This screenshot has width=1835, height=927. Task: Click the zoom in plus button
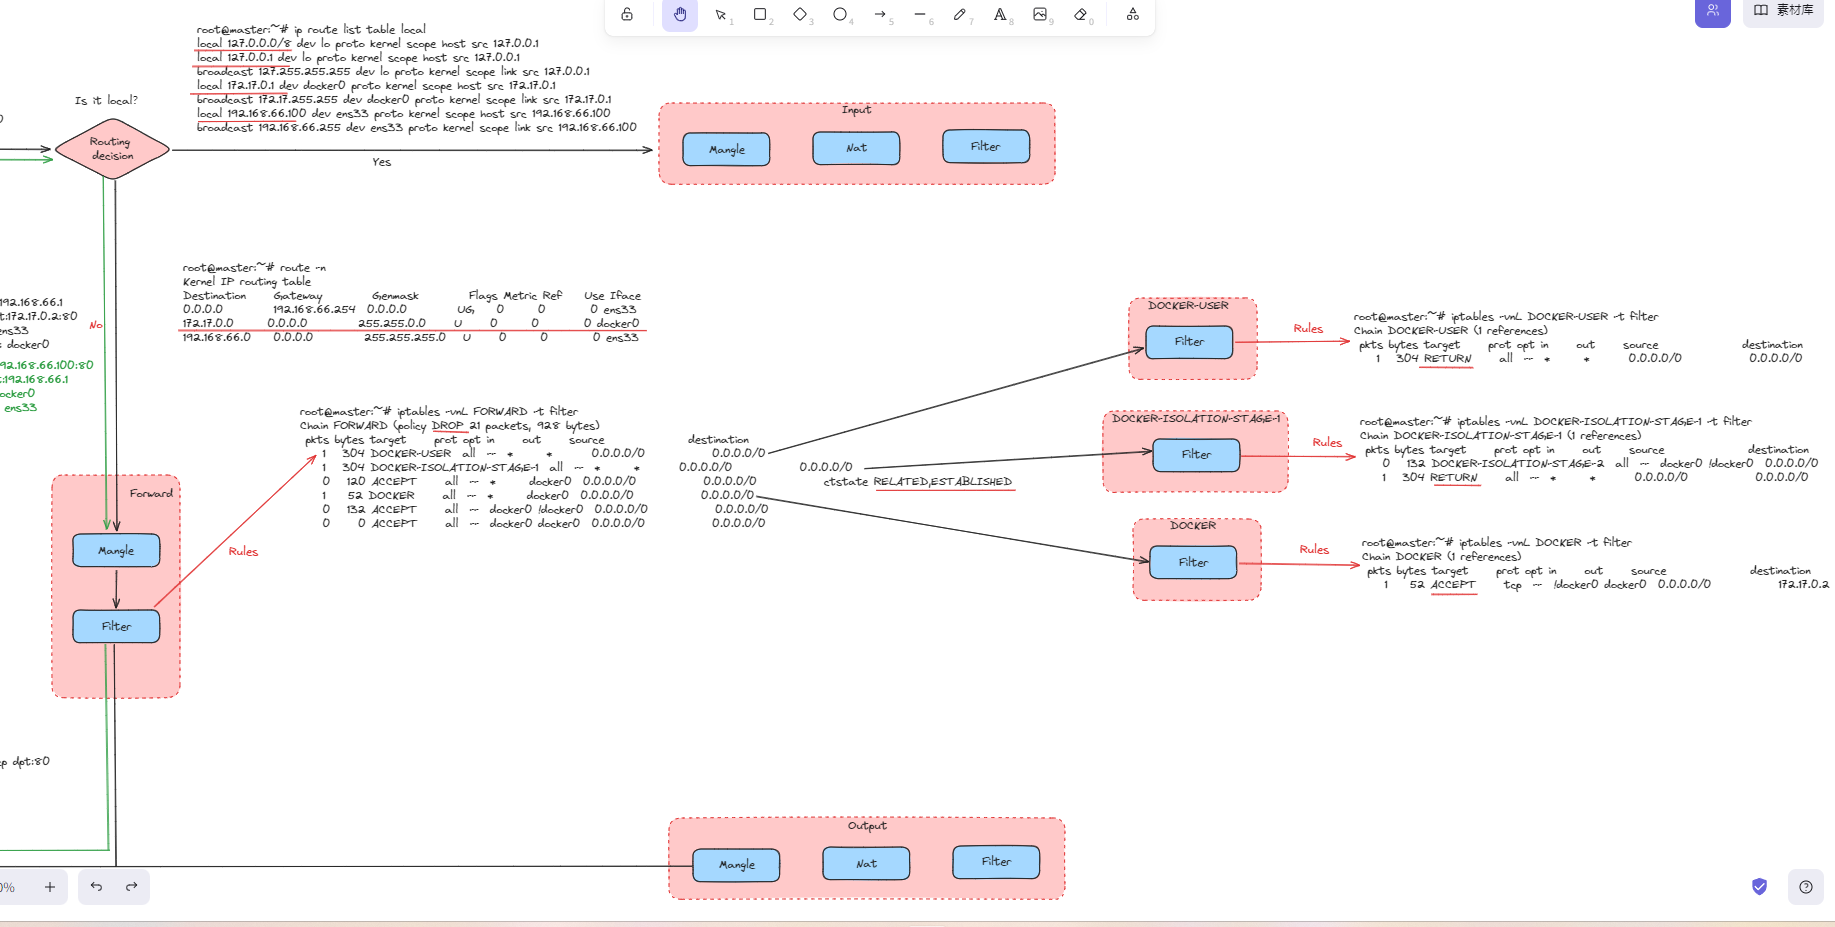coord(50,887)
